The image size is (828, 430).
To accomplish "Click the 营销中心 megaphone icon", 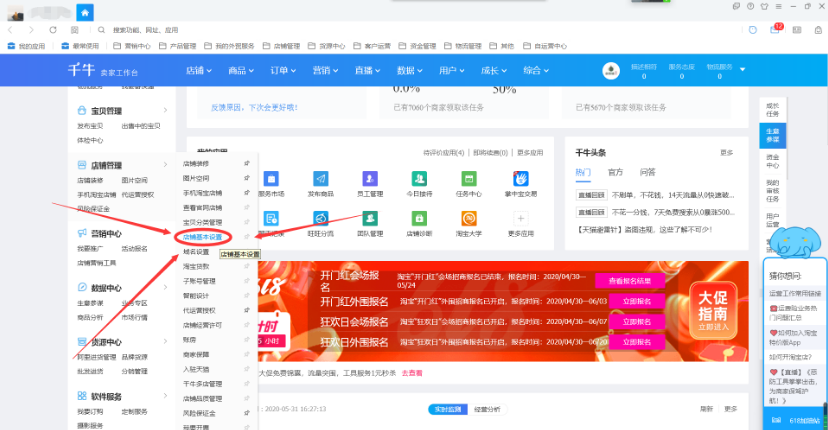I will [82, 233].
